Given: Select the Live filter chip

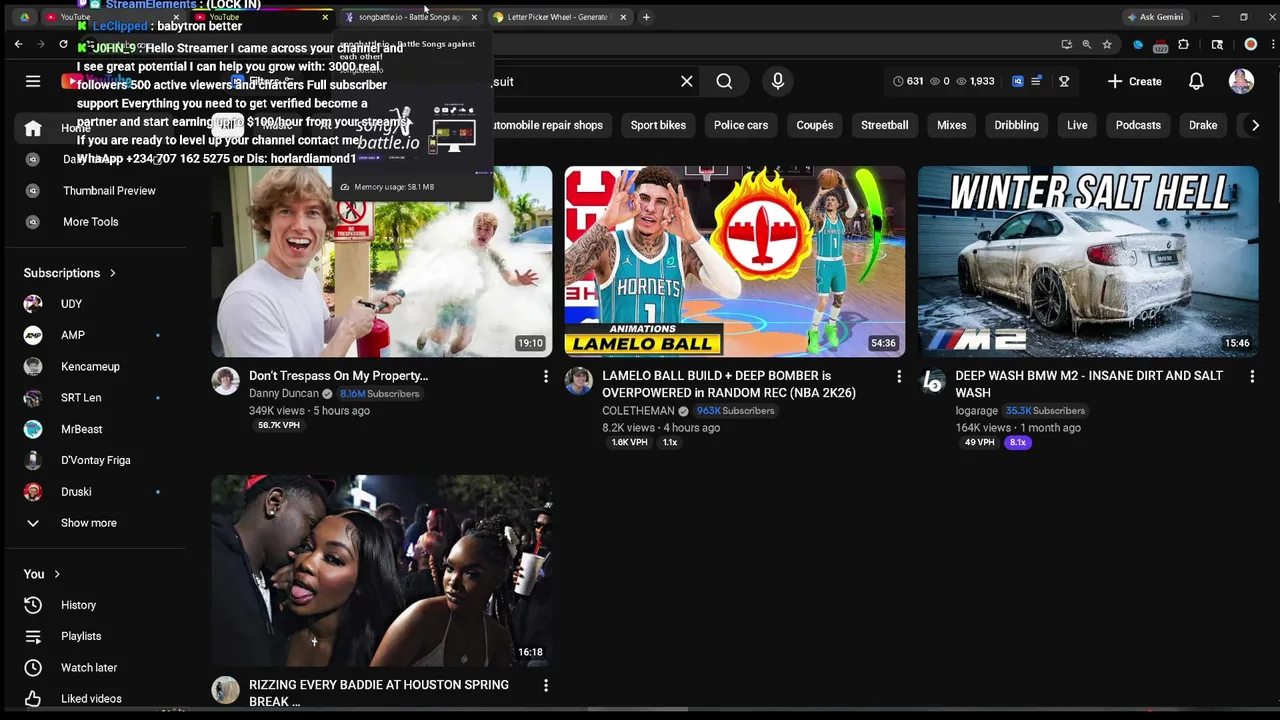Looking at the screenshot, I should click(1077, 125).
